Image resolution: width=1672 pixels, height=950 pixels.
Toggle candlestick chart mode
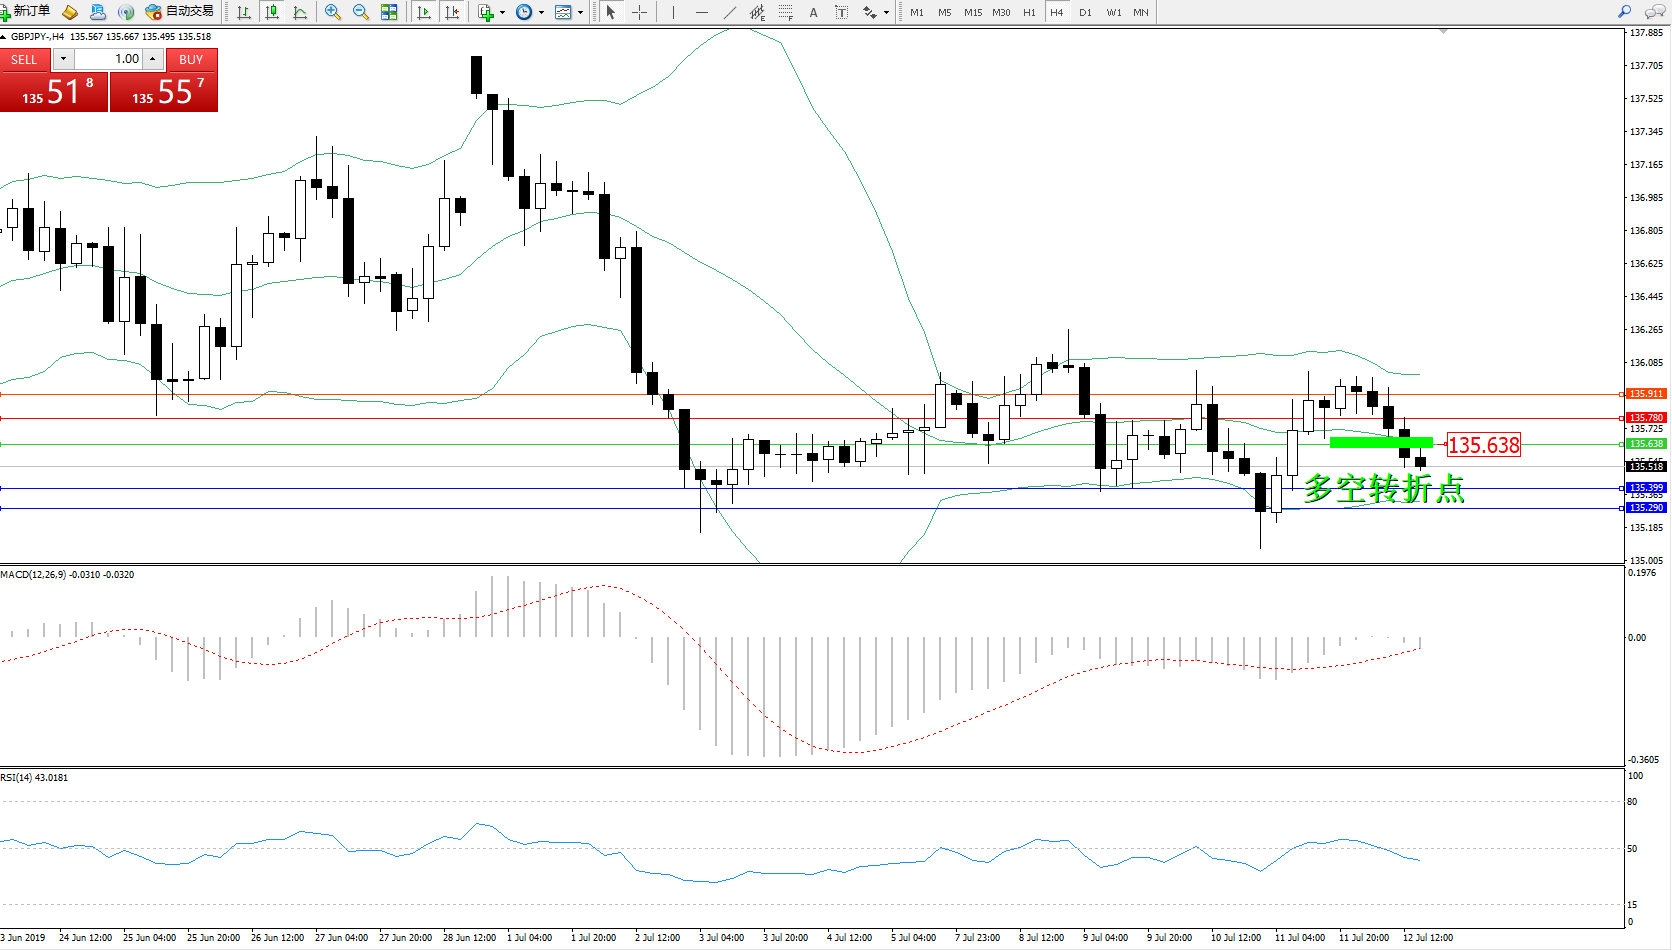271,12
